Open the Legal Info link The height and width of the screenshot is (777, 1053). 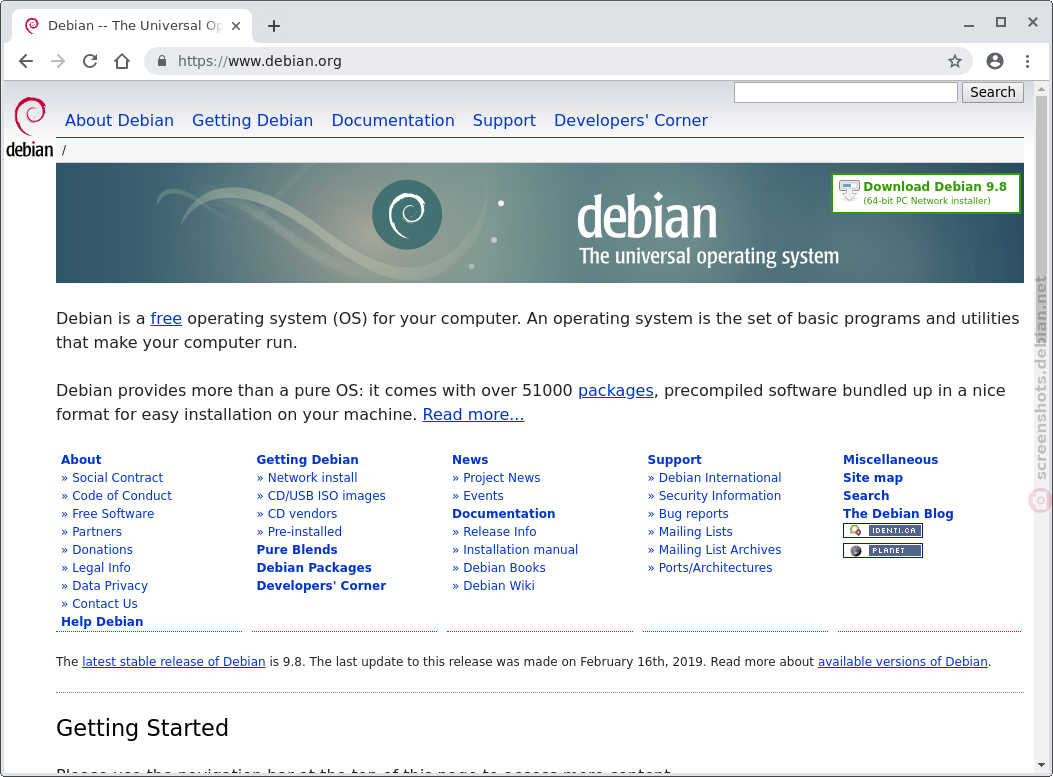[101, 568]
